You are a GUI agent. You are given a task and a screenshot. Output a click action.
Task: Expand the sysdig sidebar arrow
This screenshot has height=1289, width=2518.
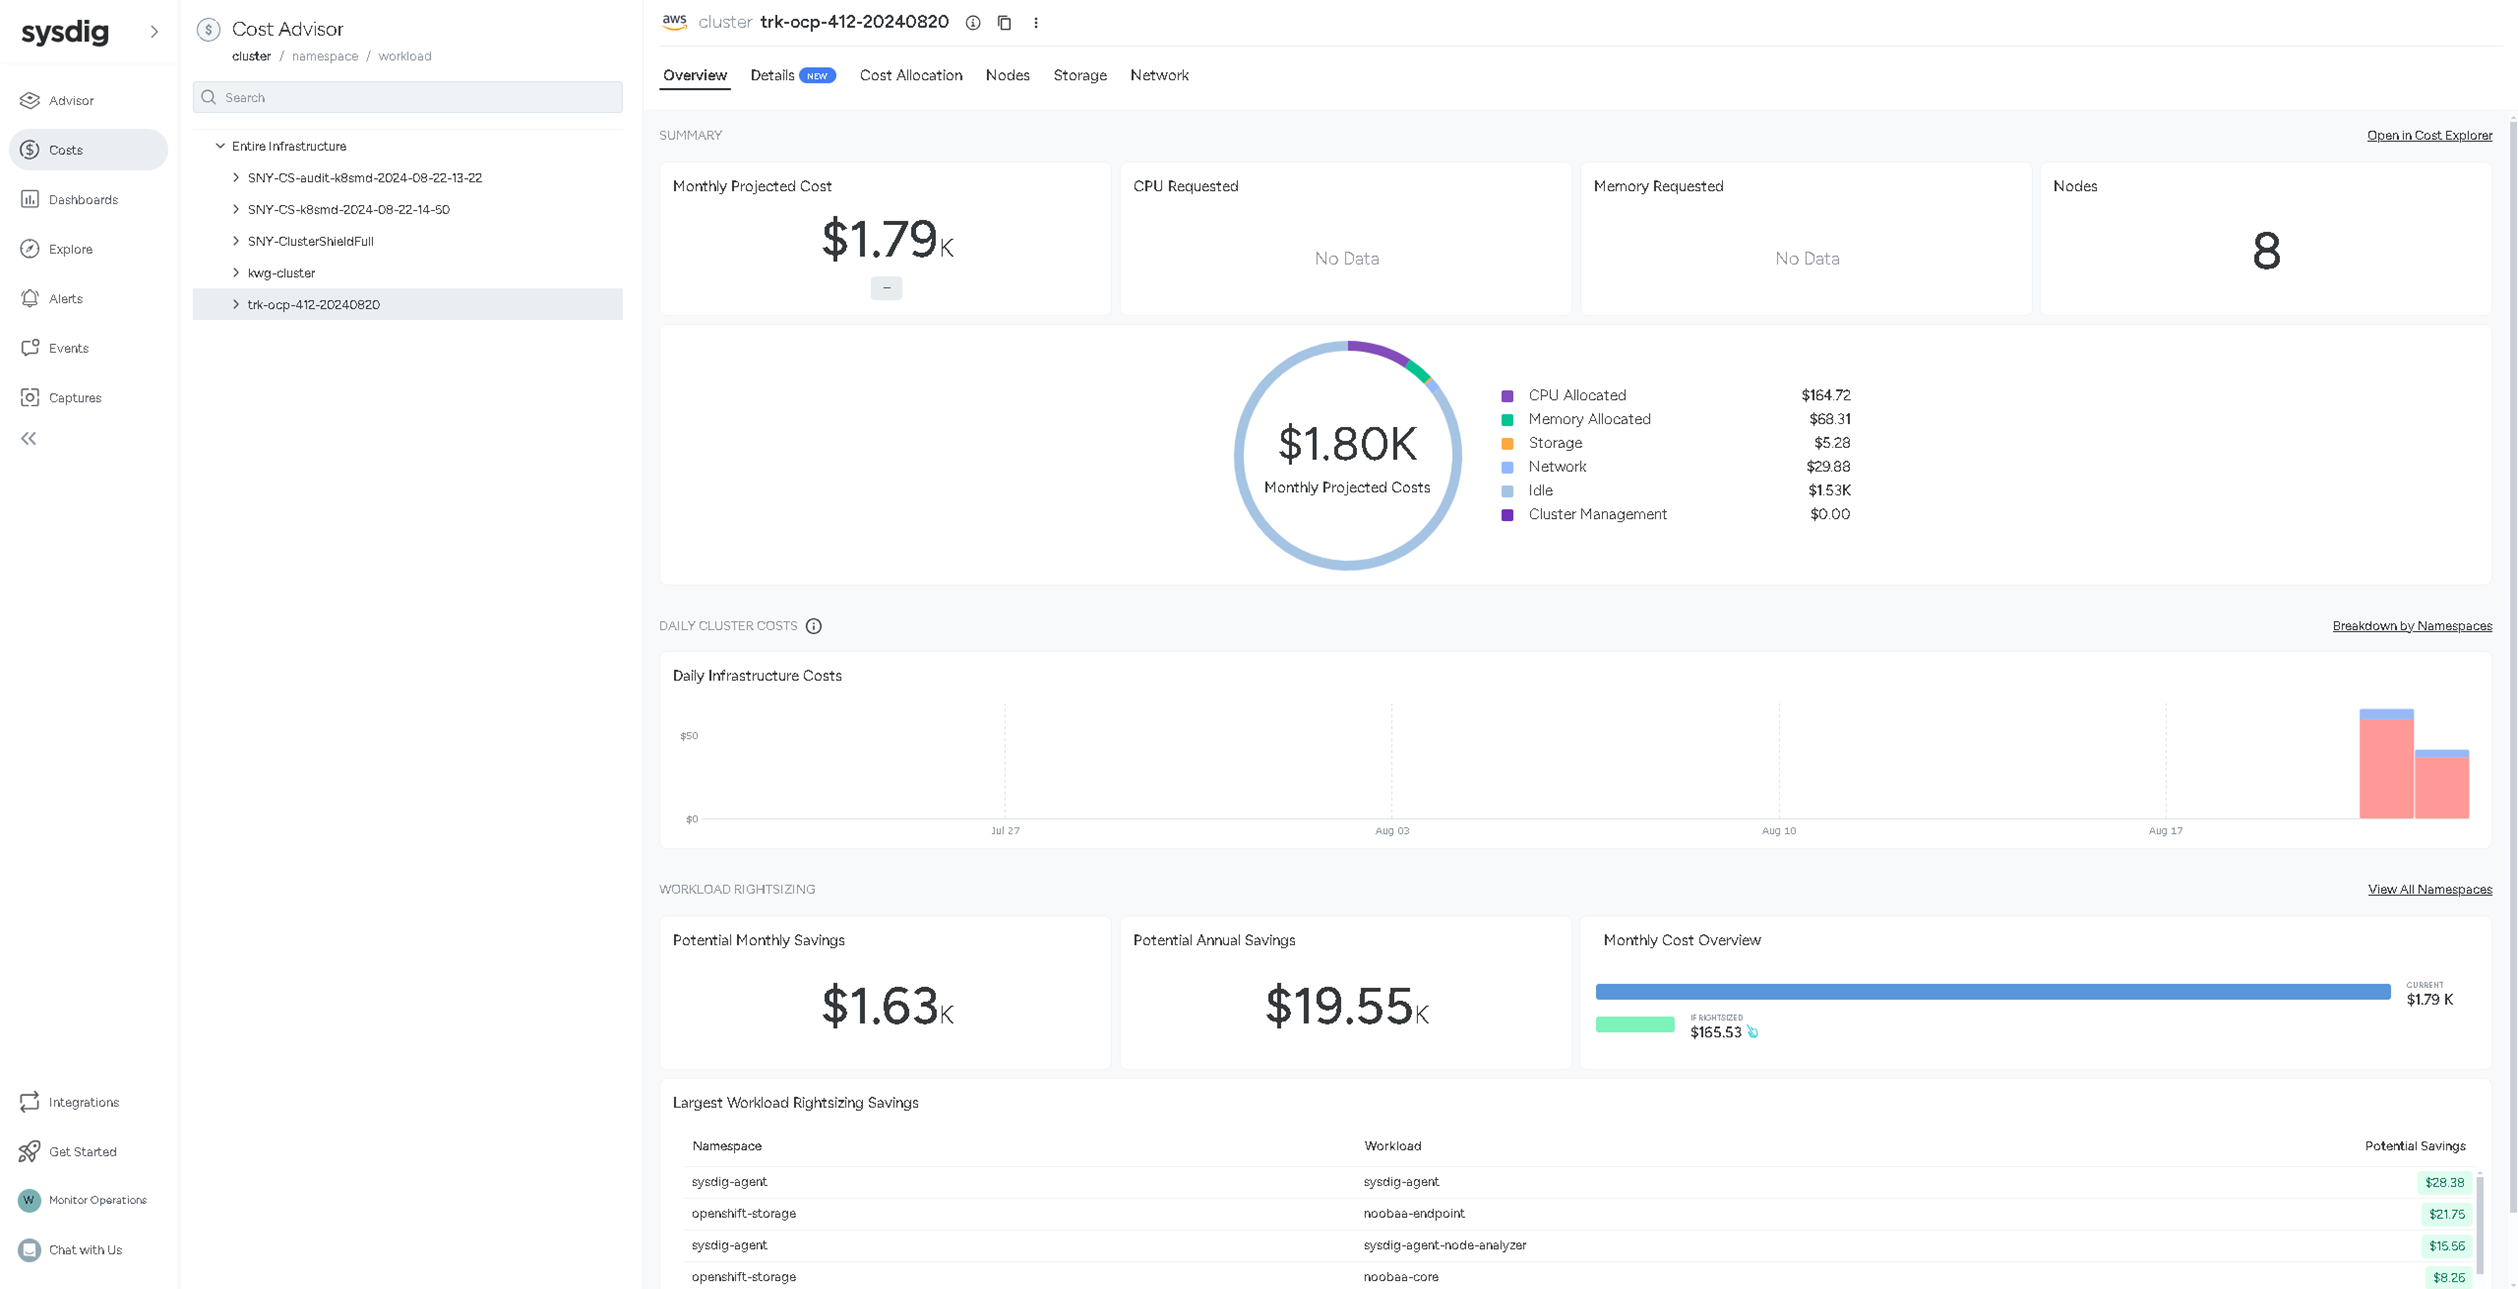154,31
